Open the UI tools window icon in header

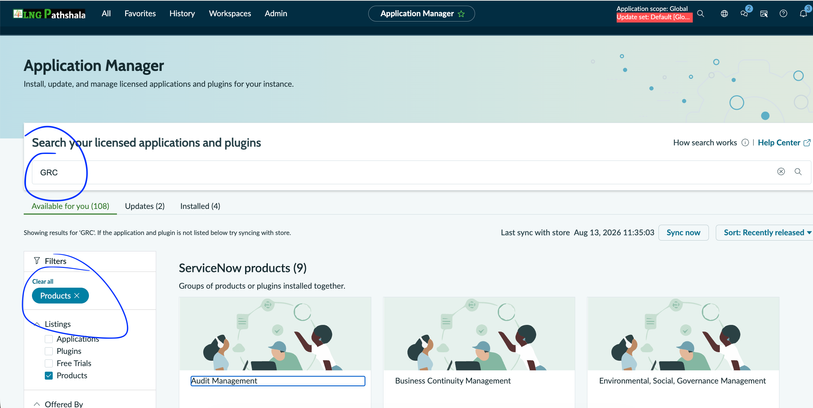(x=764, y=14)
